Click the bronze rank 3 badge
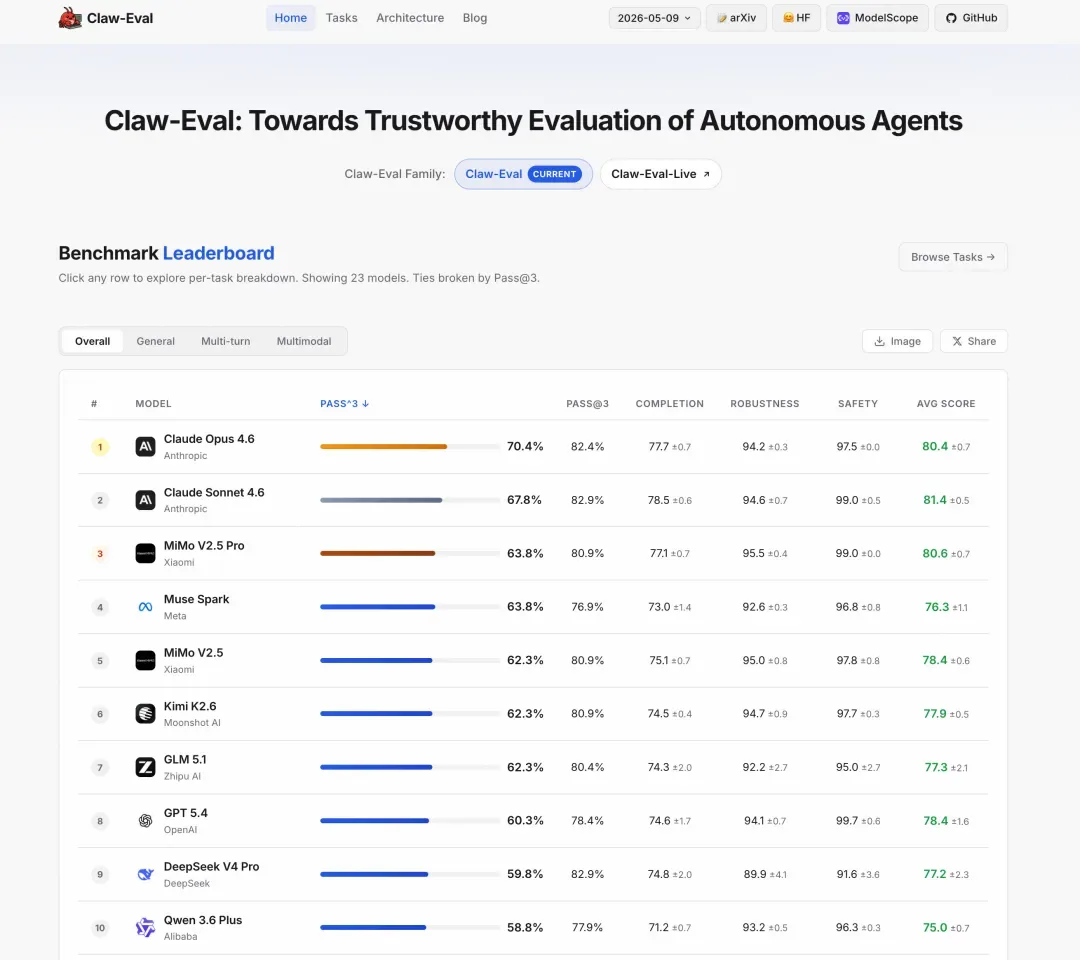 [x=100, y=554]
